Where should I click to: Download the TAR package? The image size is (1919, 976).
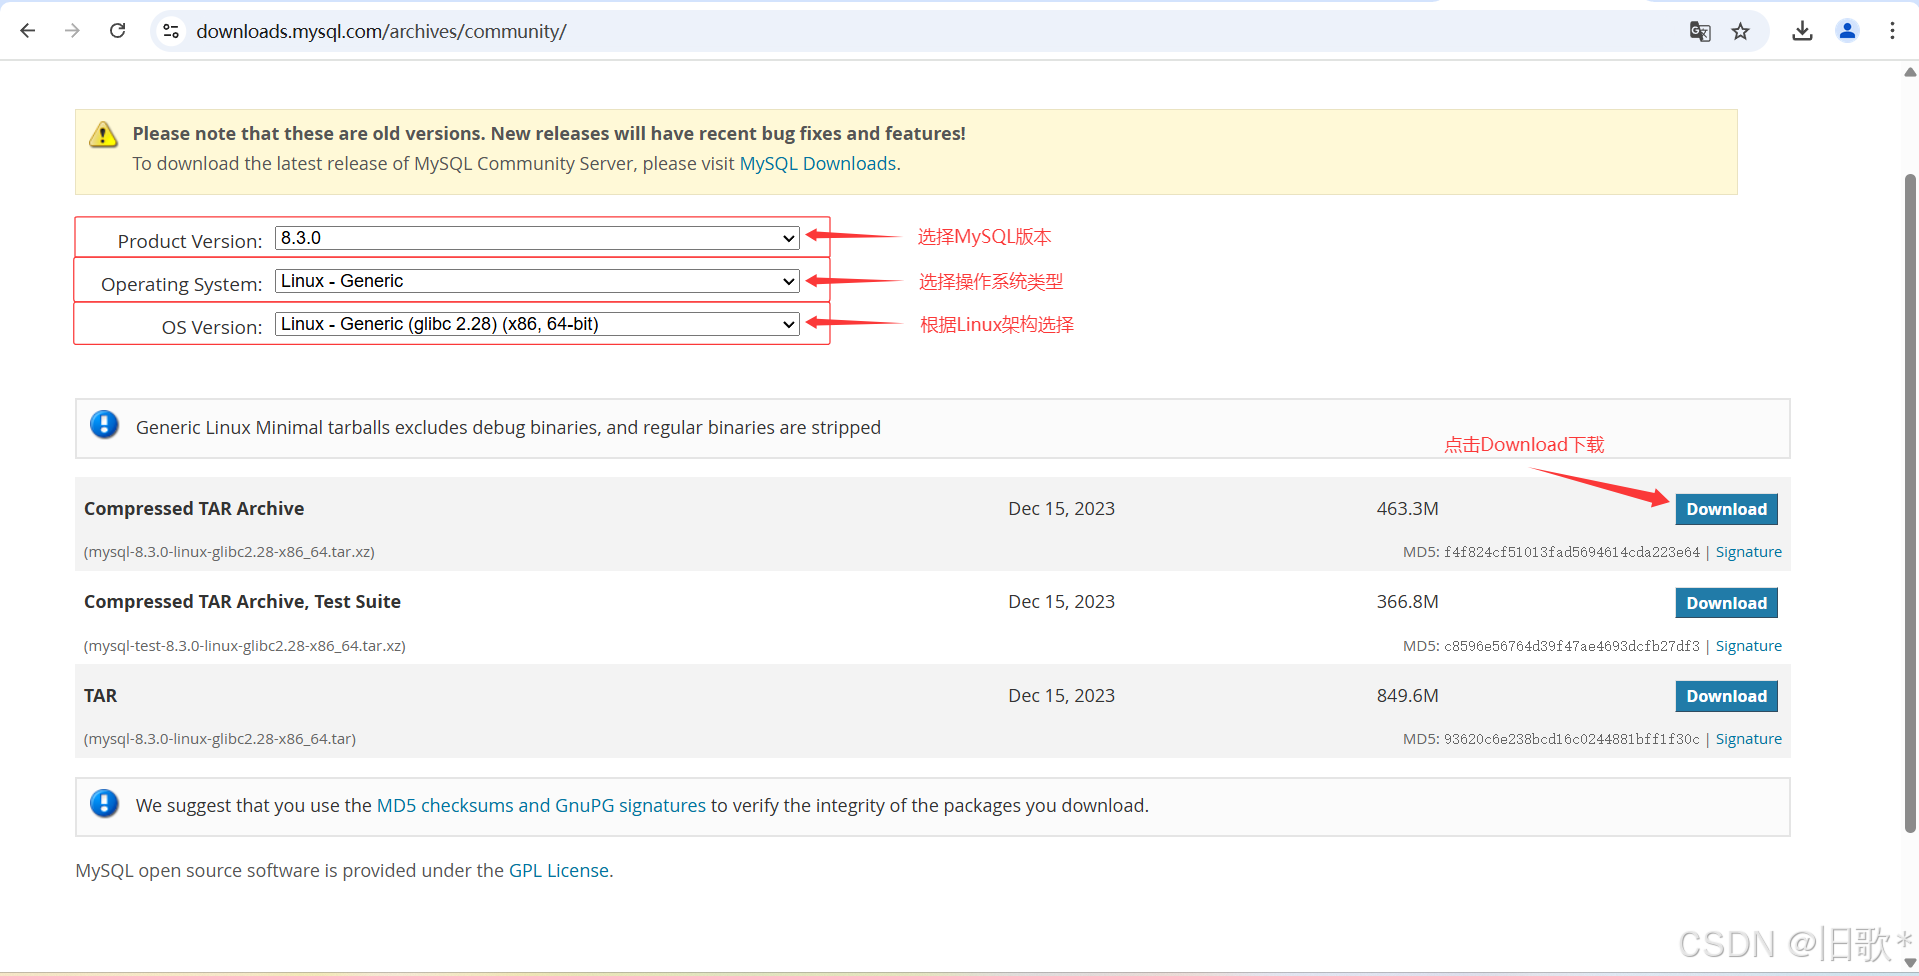[1726, 696]
